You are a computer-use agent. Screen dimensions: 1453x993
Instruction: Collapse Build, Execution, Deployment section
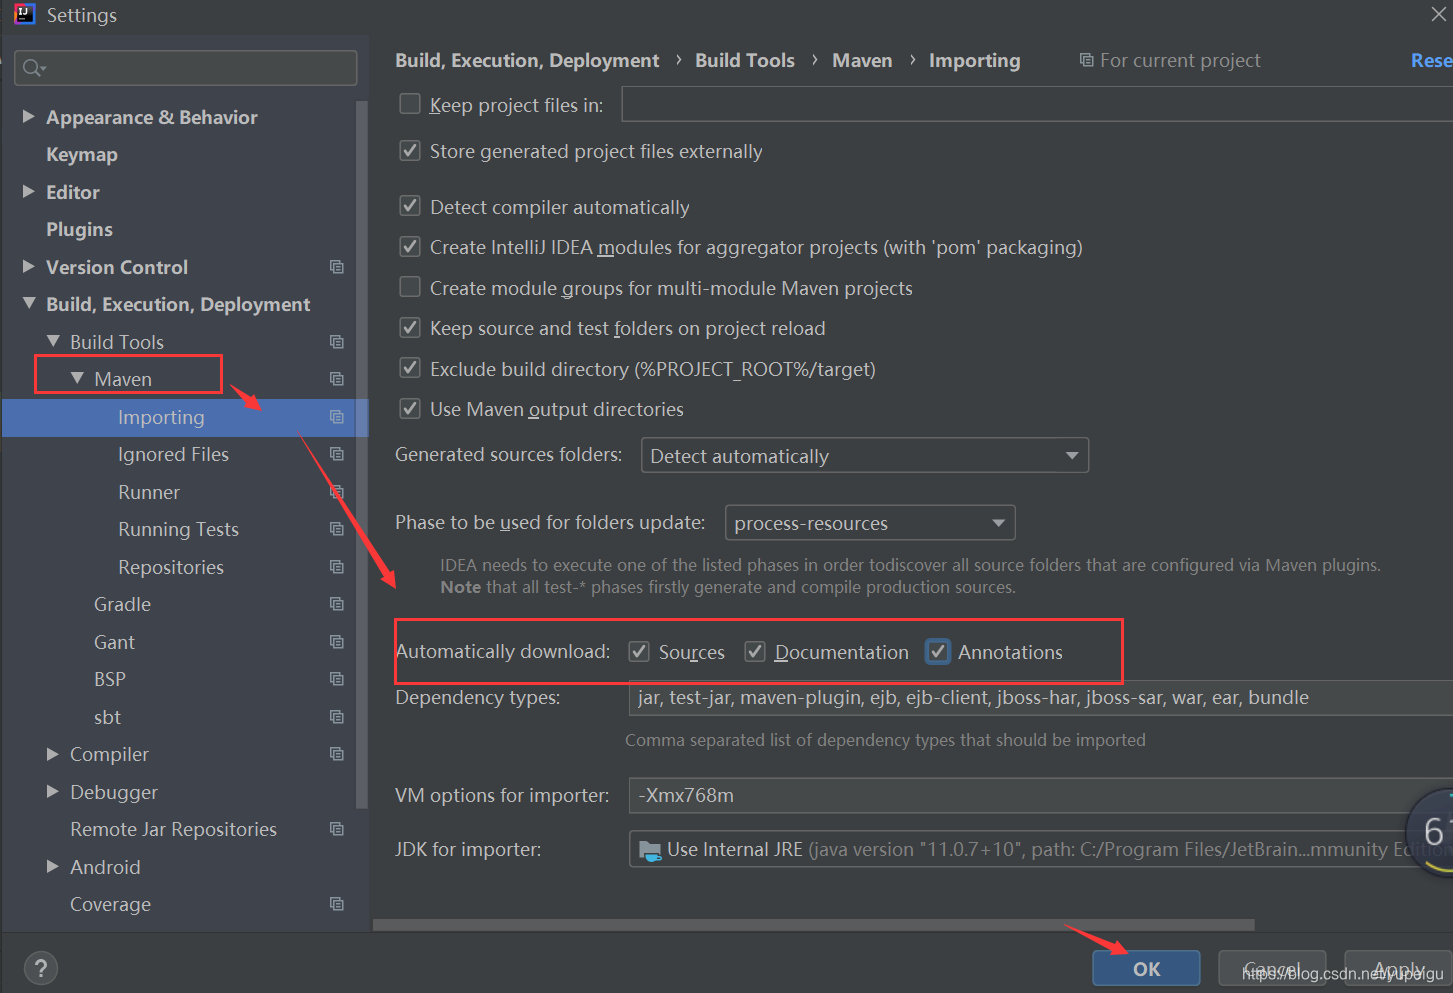(29, 303)
